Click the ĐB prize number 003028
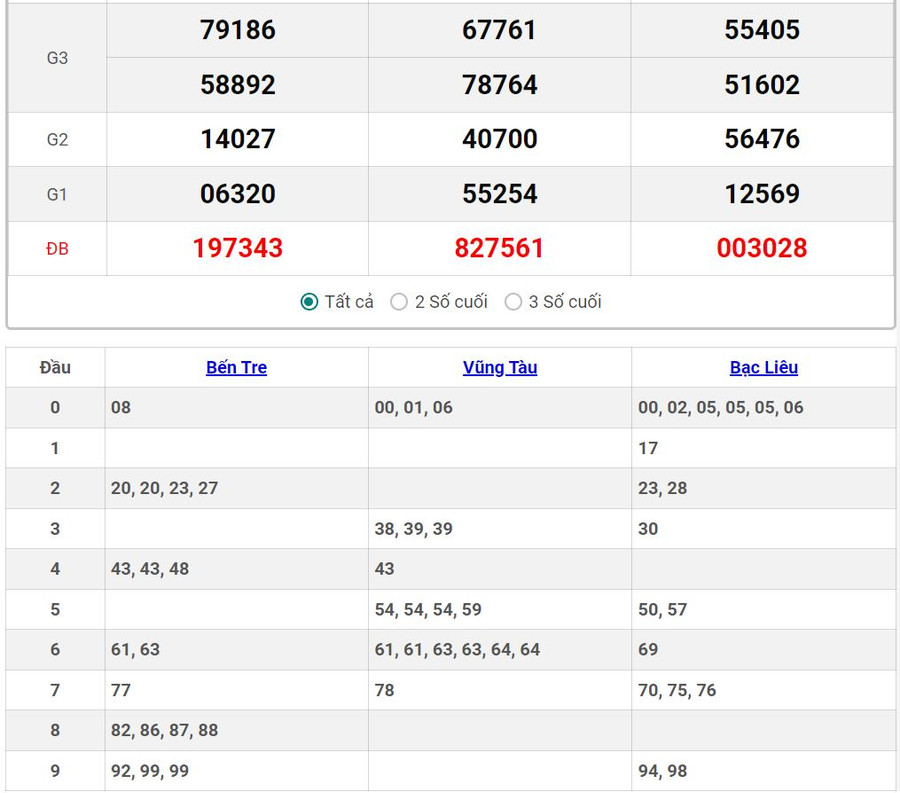Viewport: 900px width, 793px height. pos(762,248)
